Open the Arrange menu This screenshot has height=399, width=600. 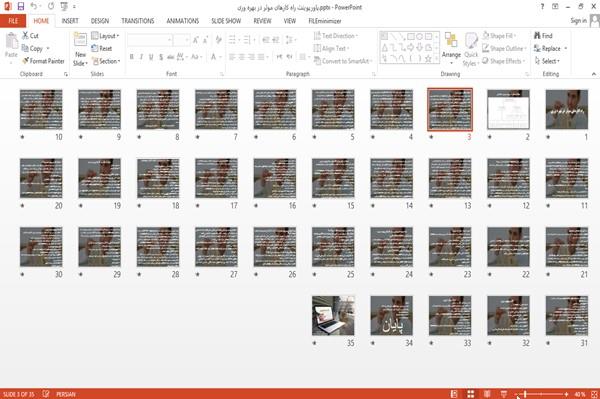451,49
